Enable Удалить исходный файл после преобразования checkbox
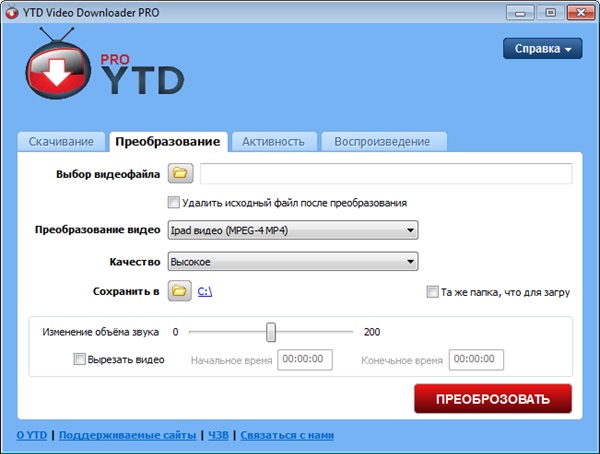Viewport: 600px width, 454px height. [x=173, y=202]
